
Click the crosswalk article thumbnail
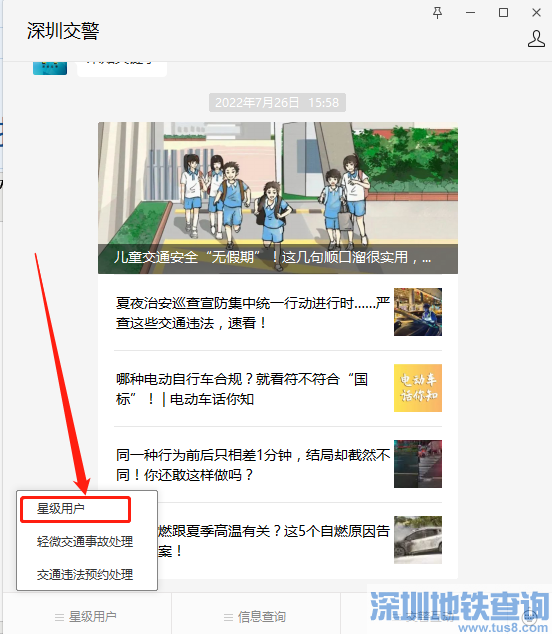[x=418, y=464]
